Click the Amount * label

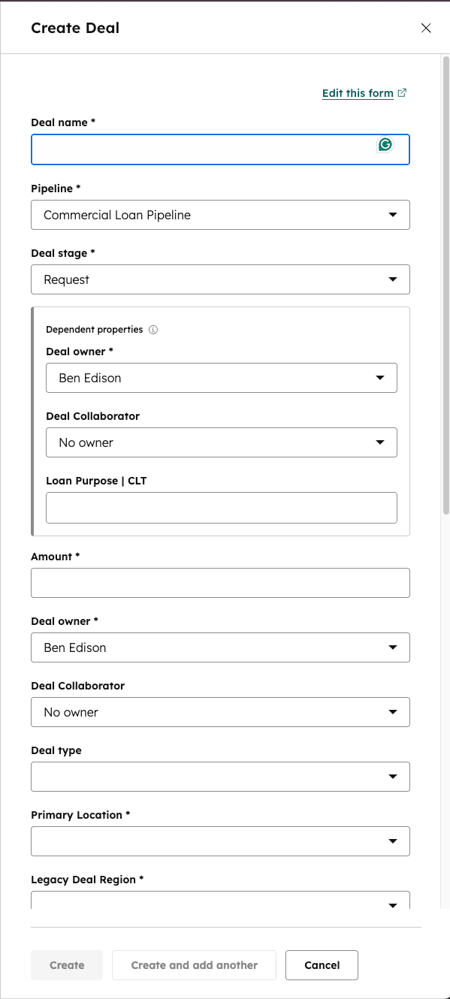coord(55,556)
